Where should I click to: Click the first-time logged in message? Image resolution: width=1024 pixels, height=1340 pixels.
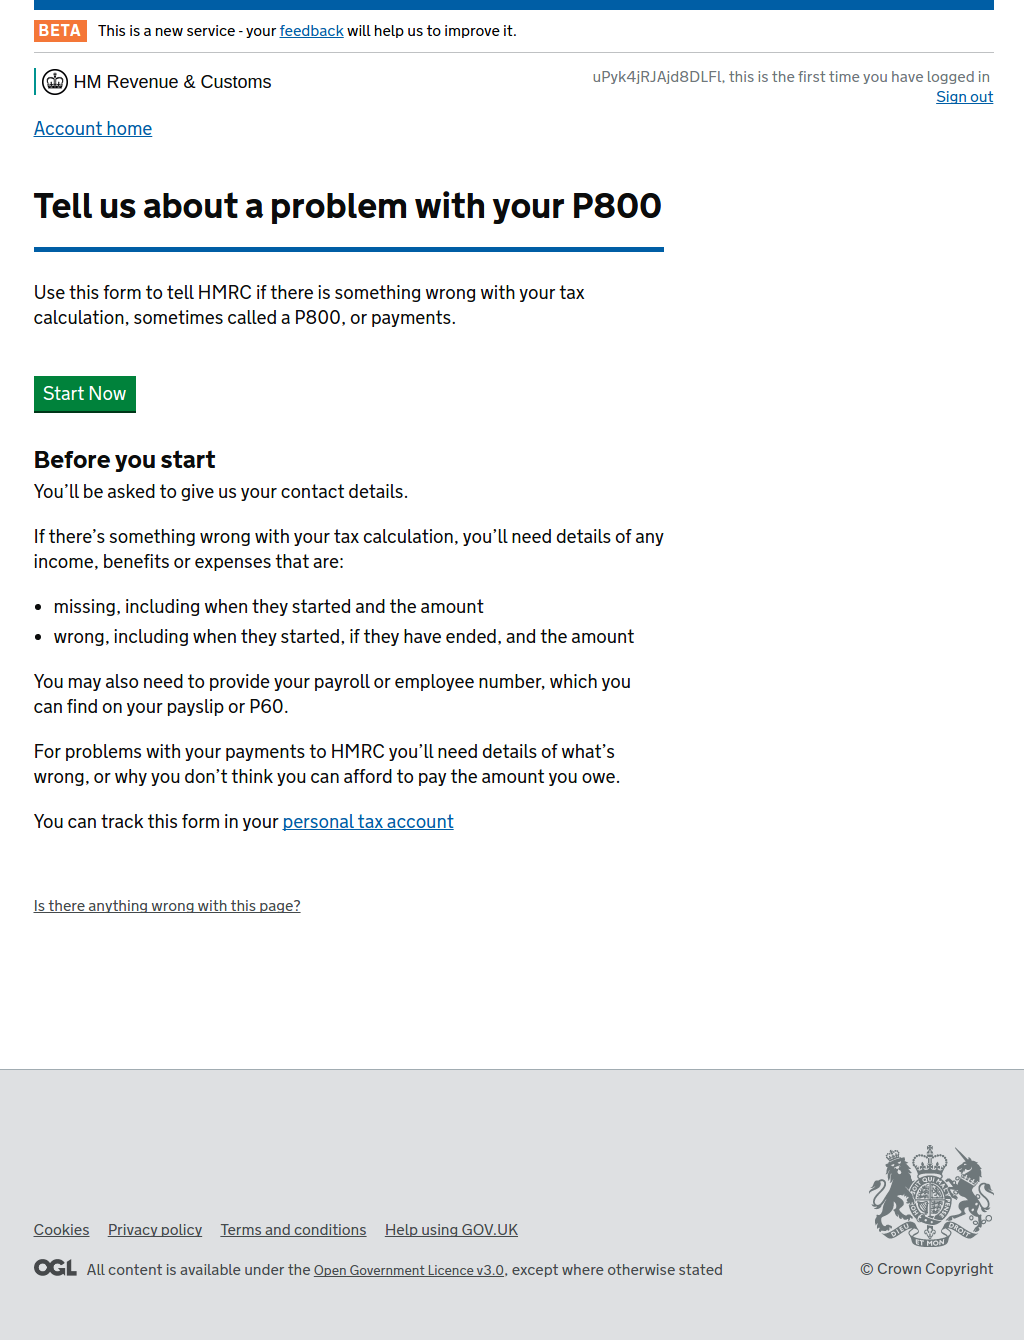tap(790, 77)
